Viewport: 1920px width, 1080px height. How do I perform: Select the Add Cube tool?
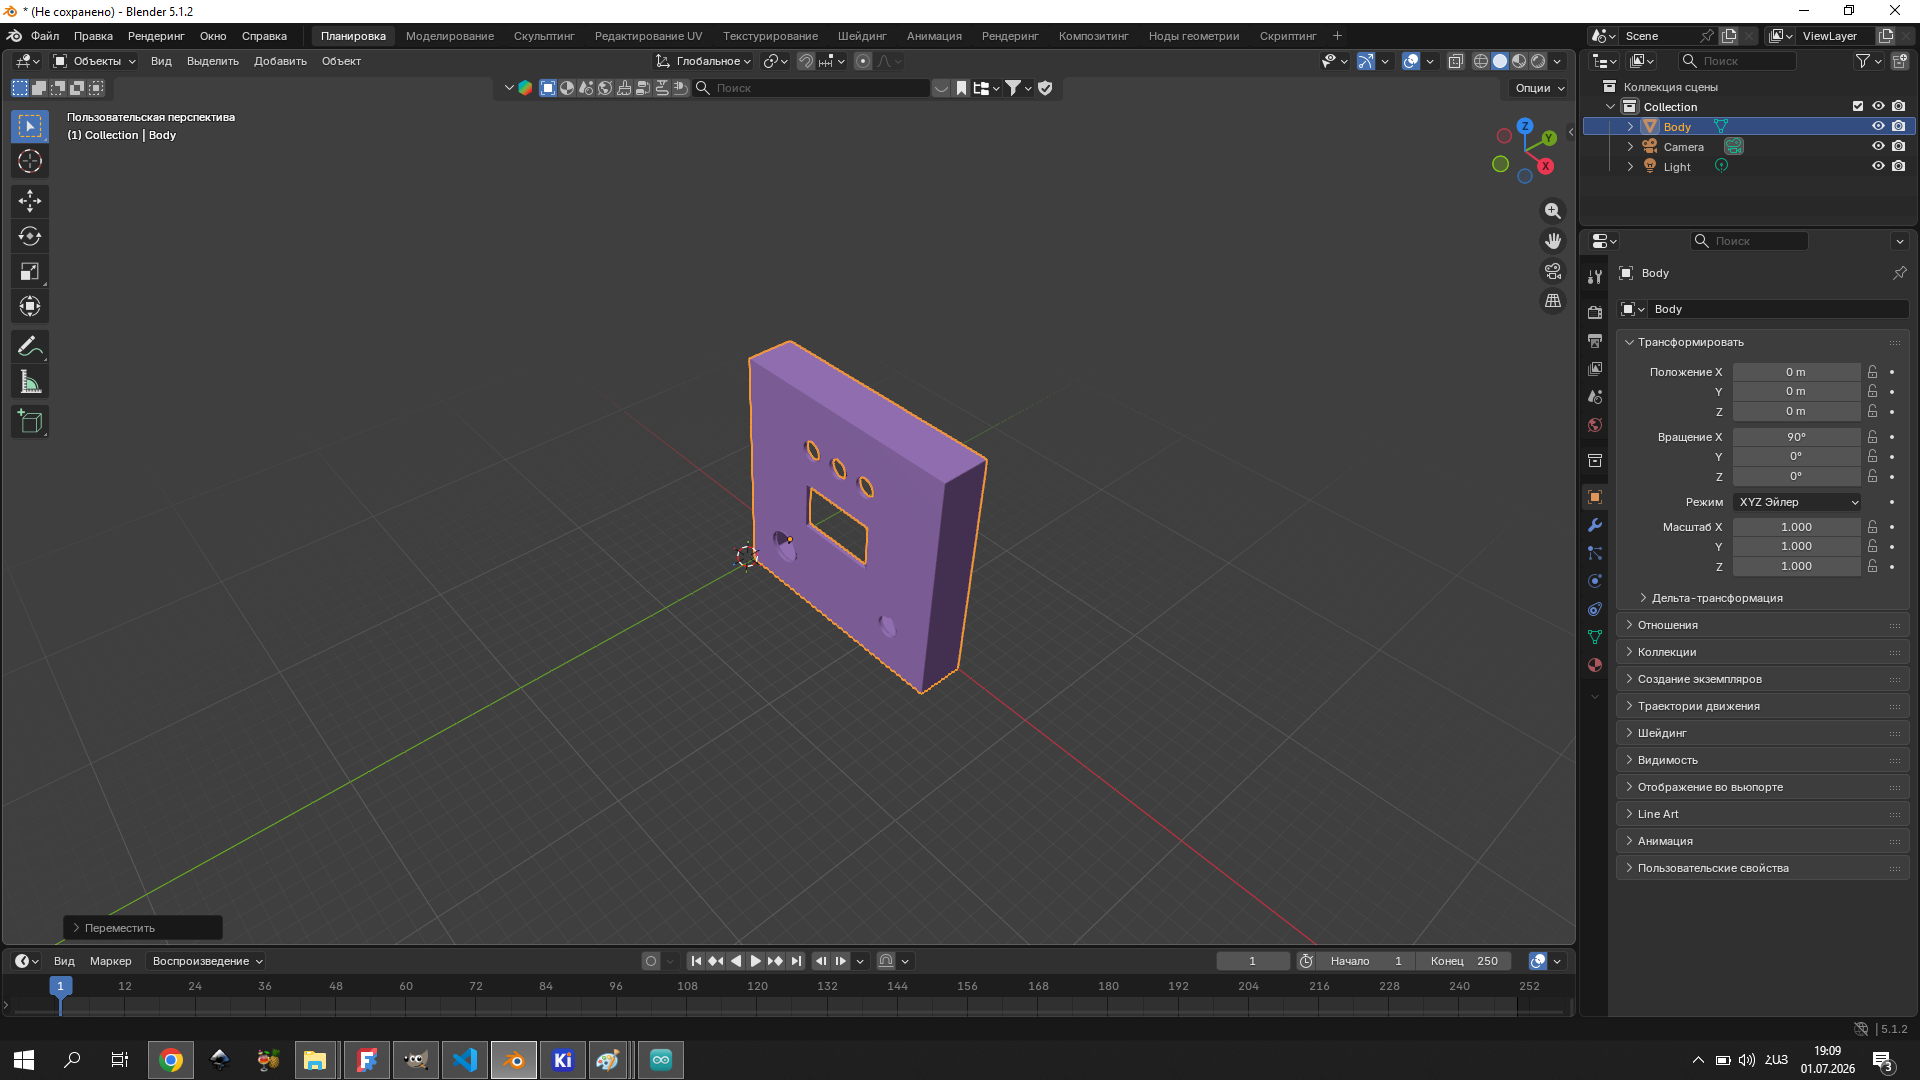tap(30, 422)
